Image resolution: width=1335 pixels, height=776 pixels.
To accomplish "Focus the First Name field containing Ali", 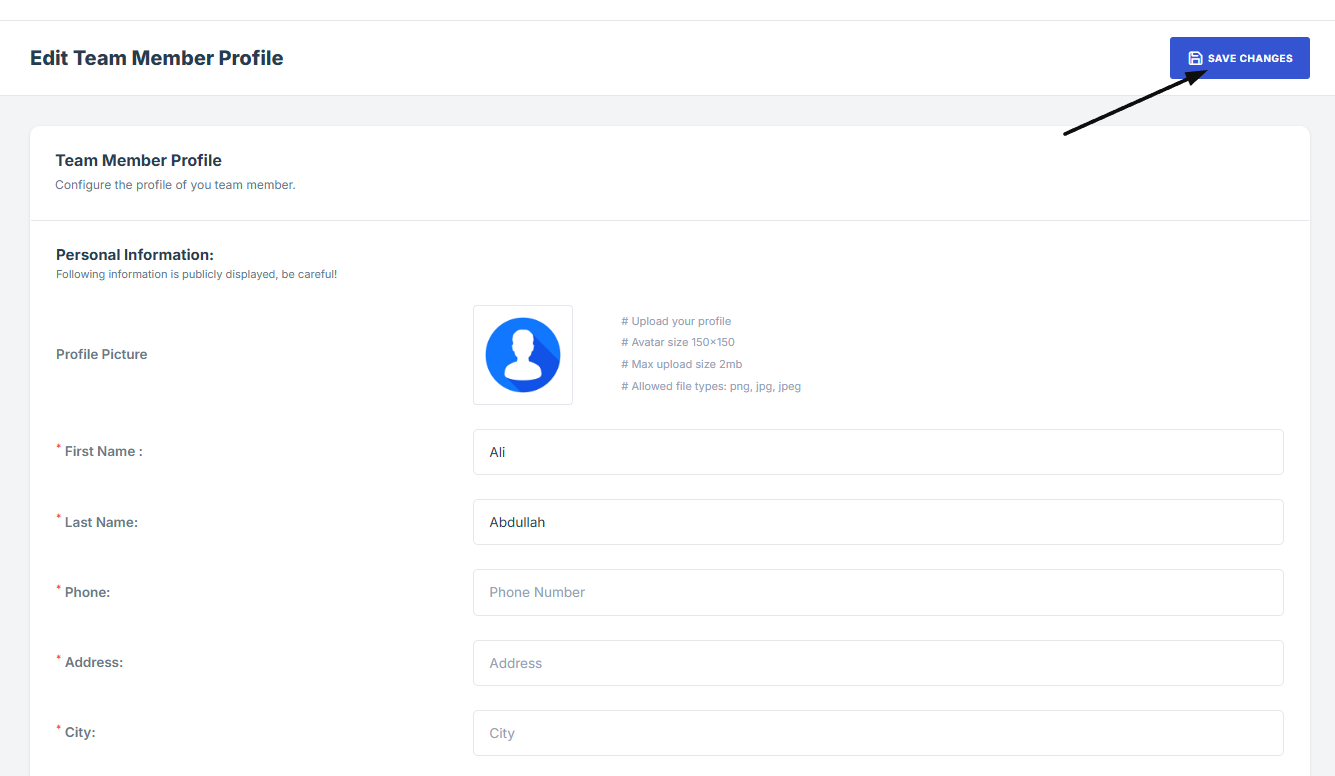I will [x=877, y=452].
